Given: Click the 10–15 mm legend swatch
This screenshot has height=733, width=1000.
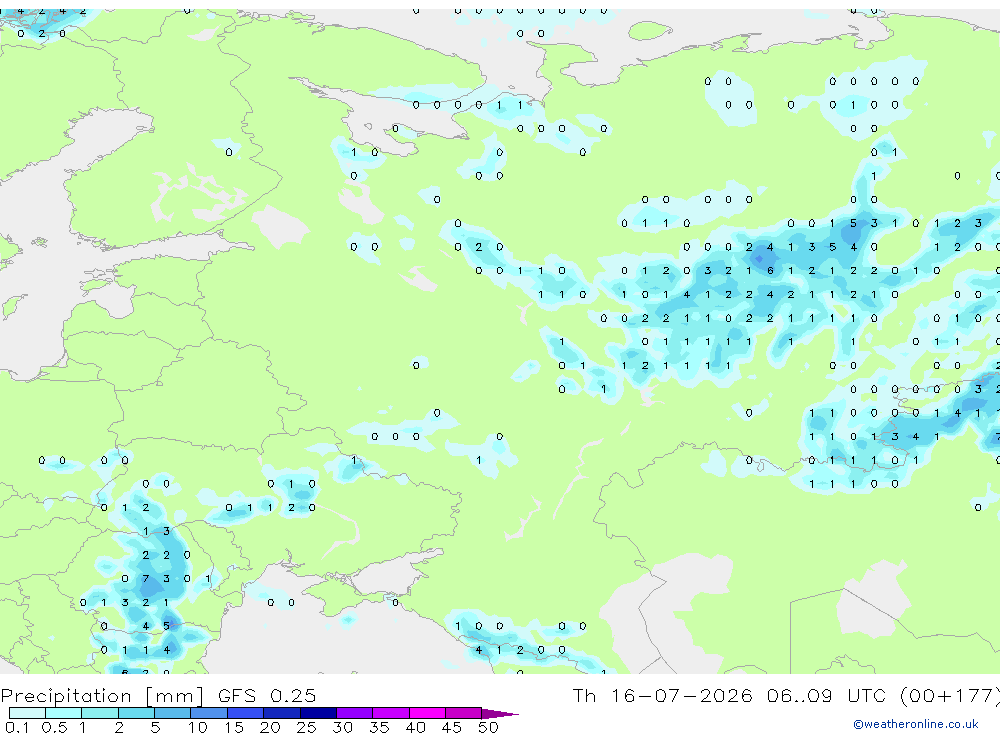Looking at the screenshot, I should click(209, 713).
